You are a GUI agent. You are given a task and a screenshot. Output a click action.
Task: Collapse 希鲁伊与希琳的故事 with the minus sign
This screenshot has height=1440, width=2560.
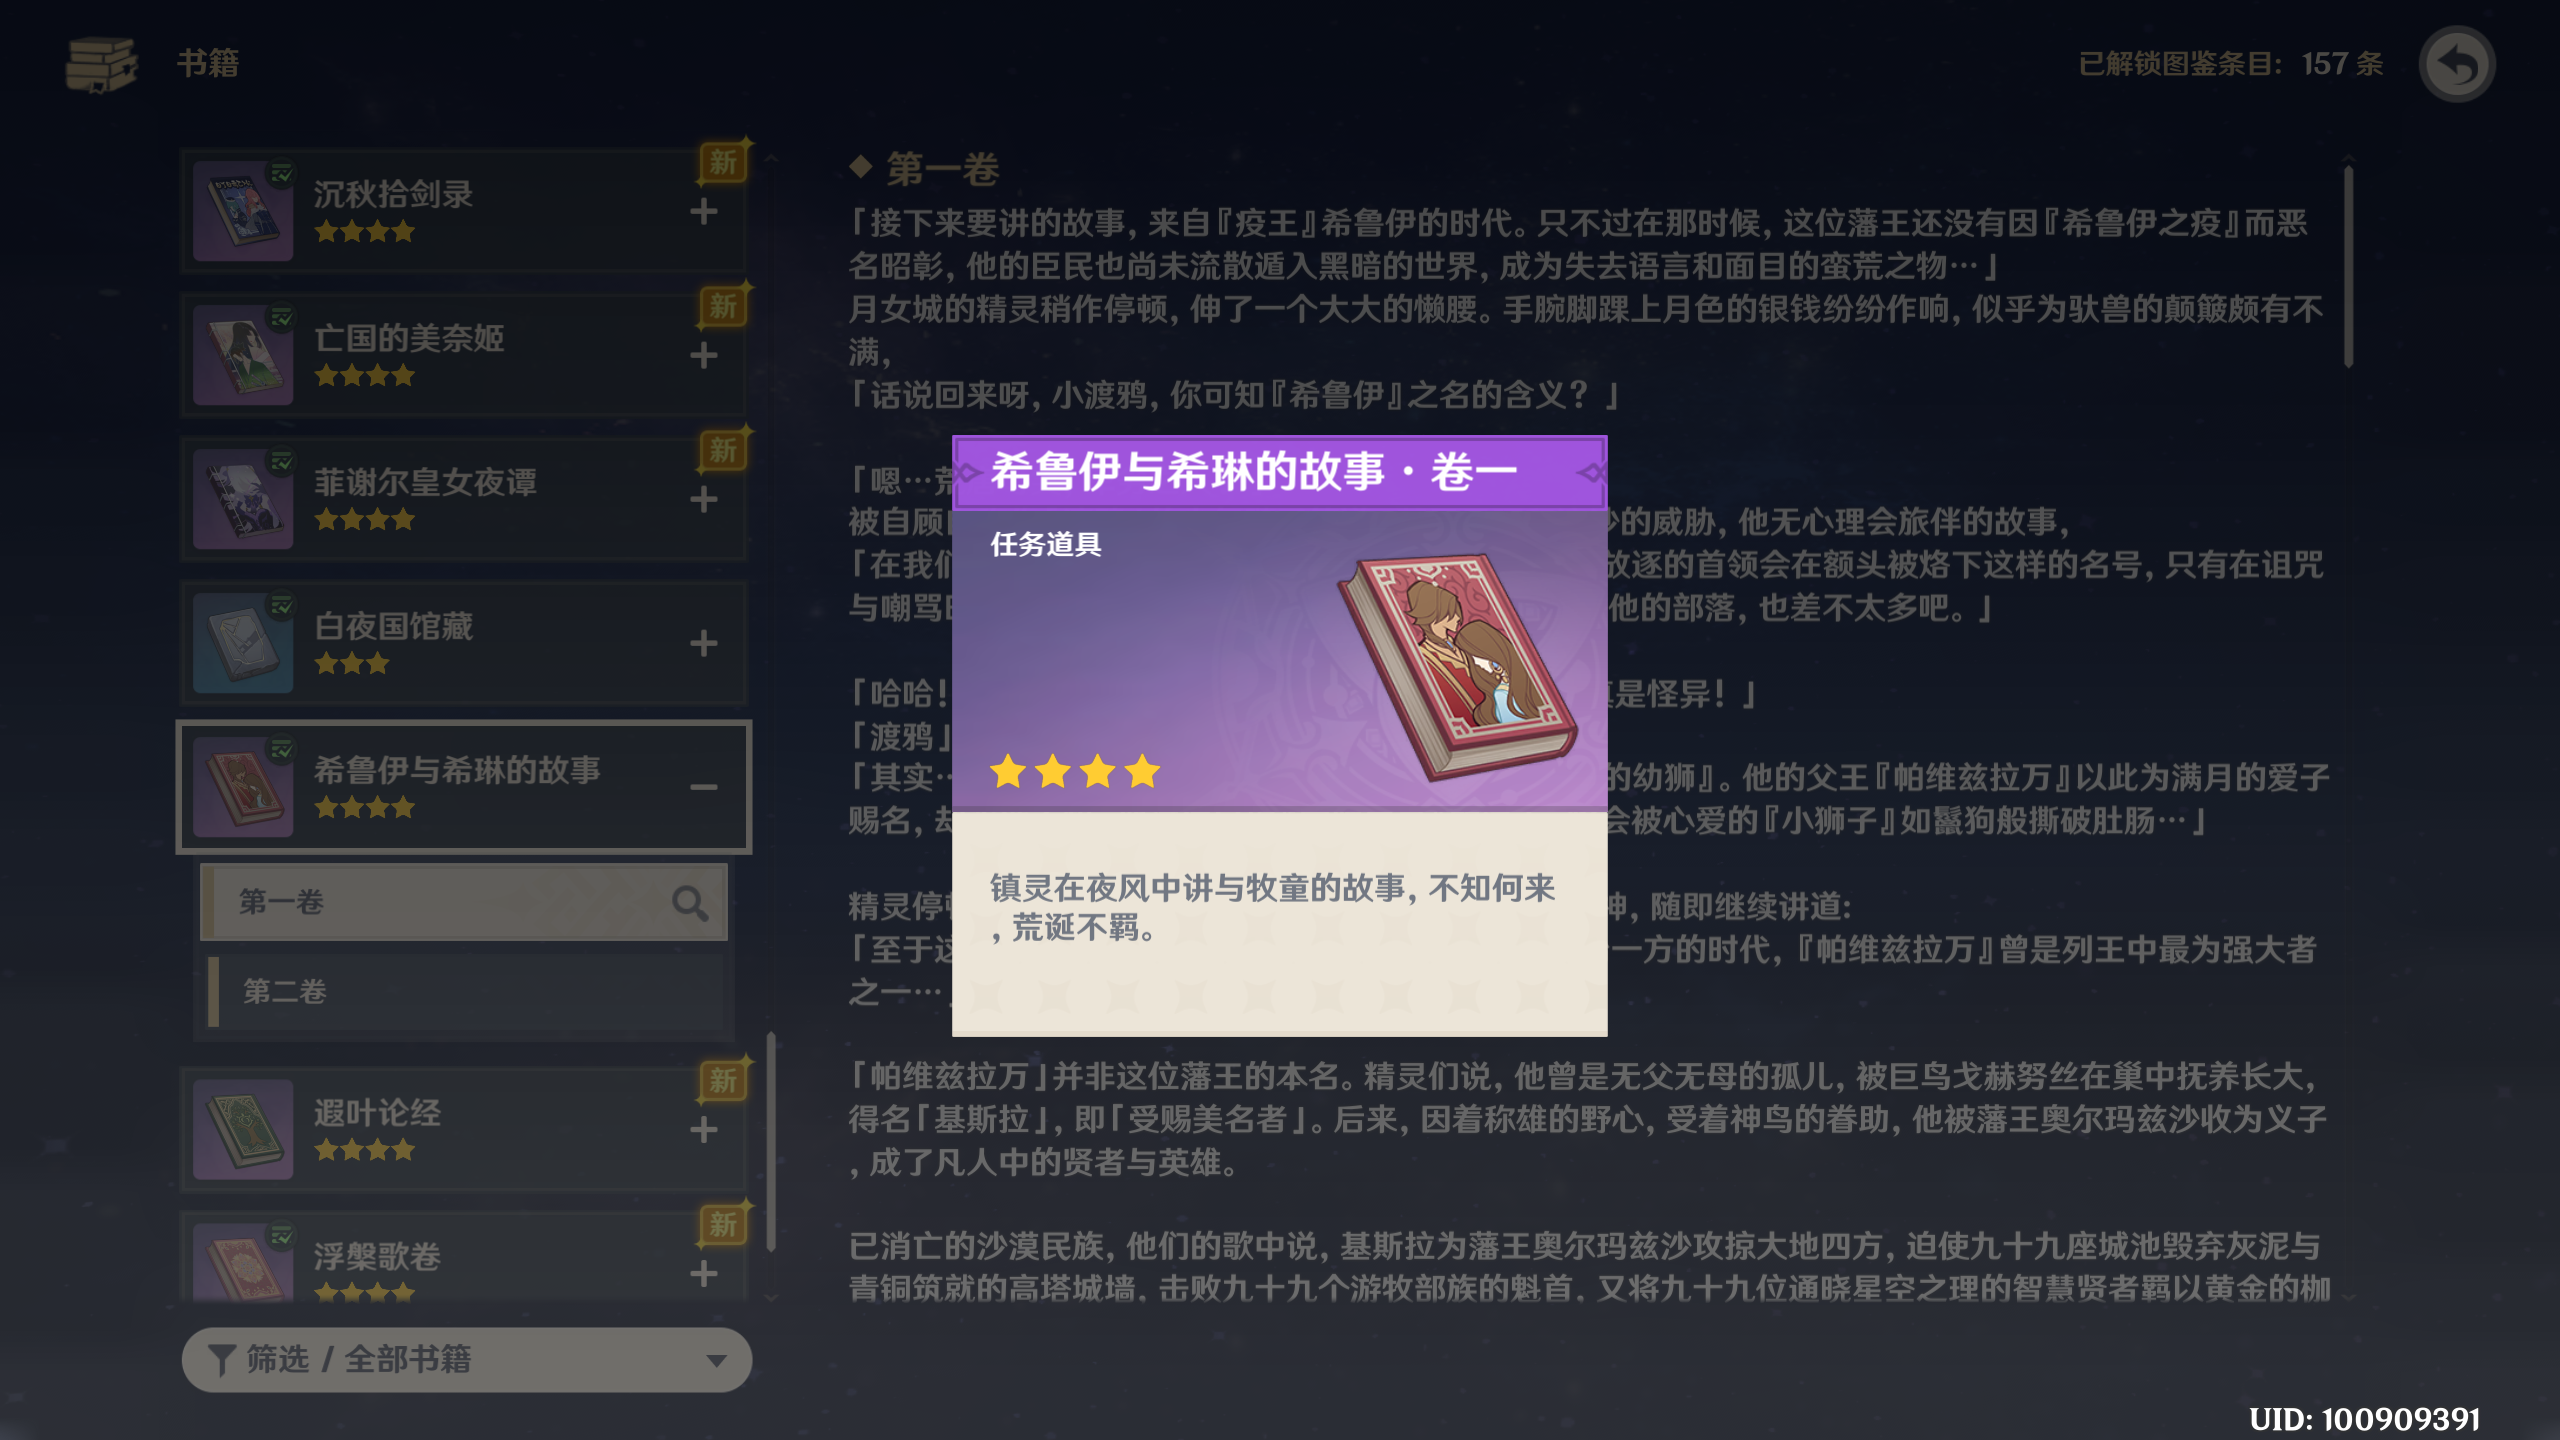pyautogui.click(x=704, y=787)
